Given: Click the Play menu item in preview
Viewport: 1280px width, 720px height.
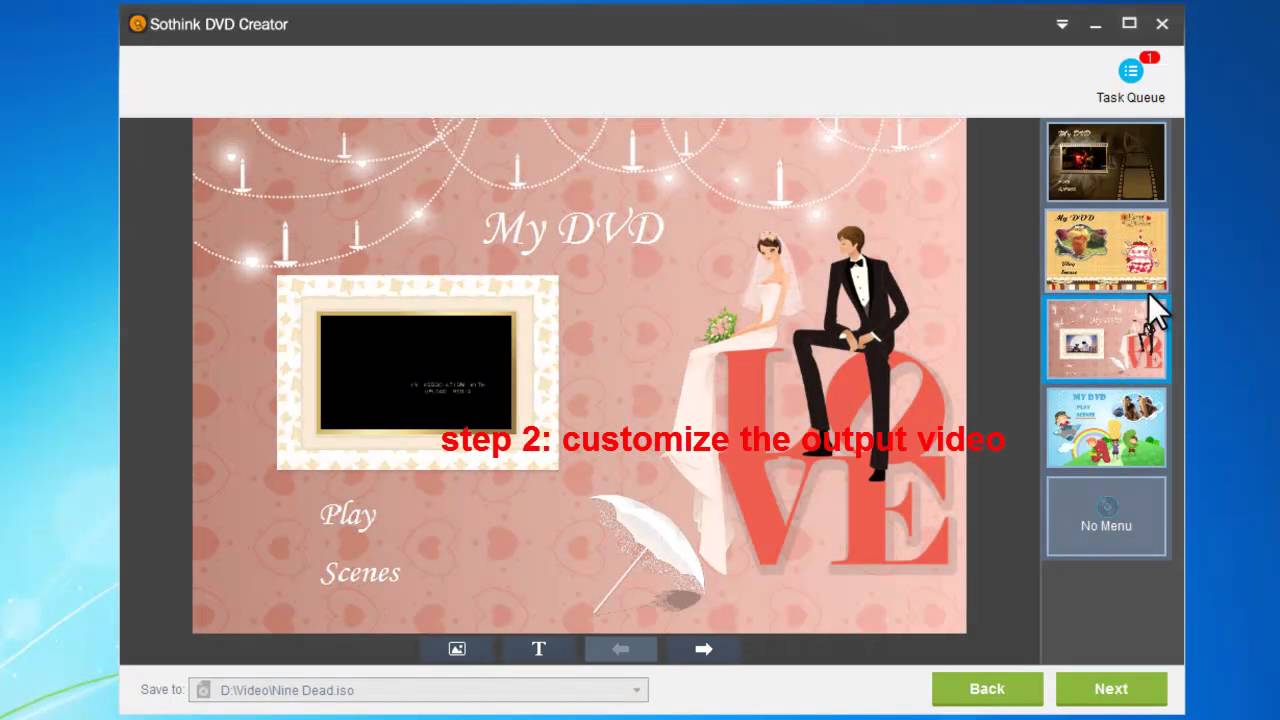Looking at the screenshot, I should pyautogui.click(x=348, y=516).
